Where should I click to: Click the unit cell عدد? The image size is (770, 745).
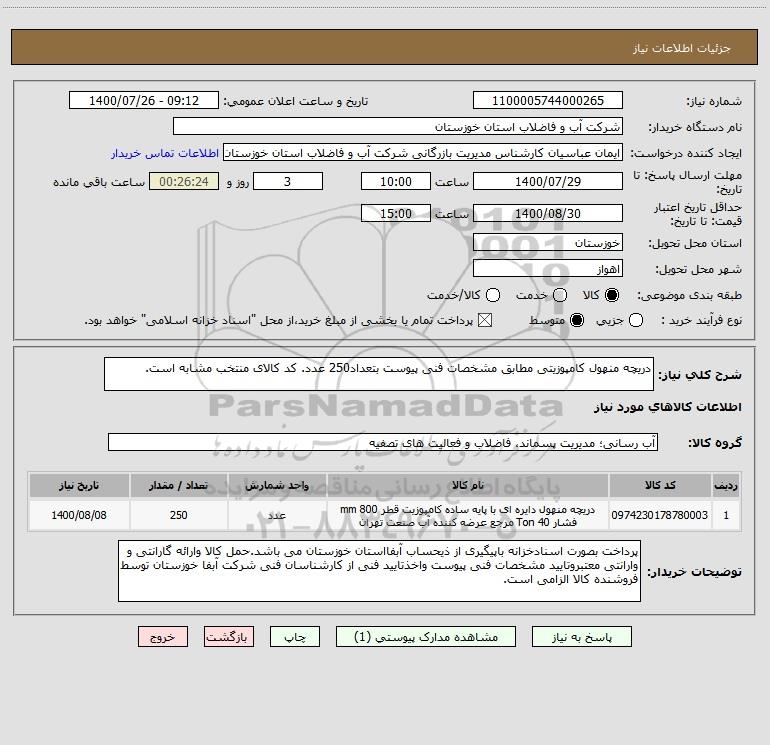[277, 515]
